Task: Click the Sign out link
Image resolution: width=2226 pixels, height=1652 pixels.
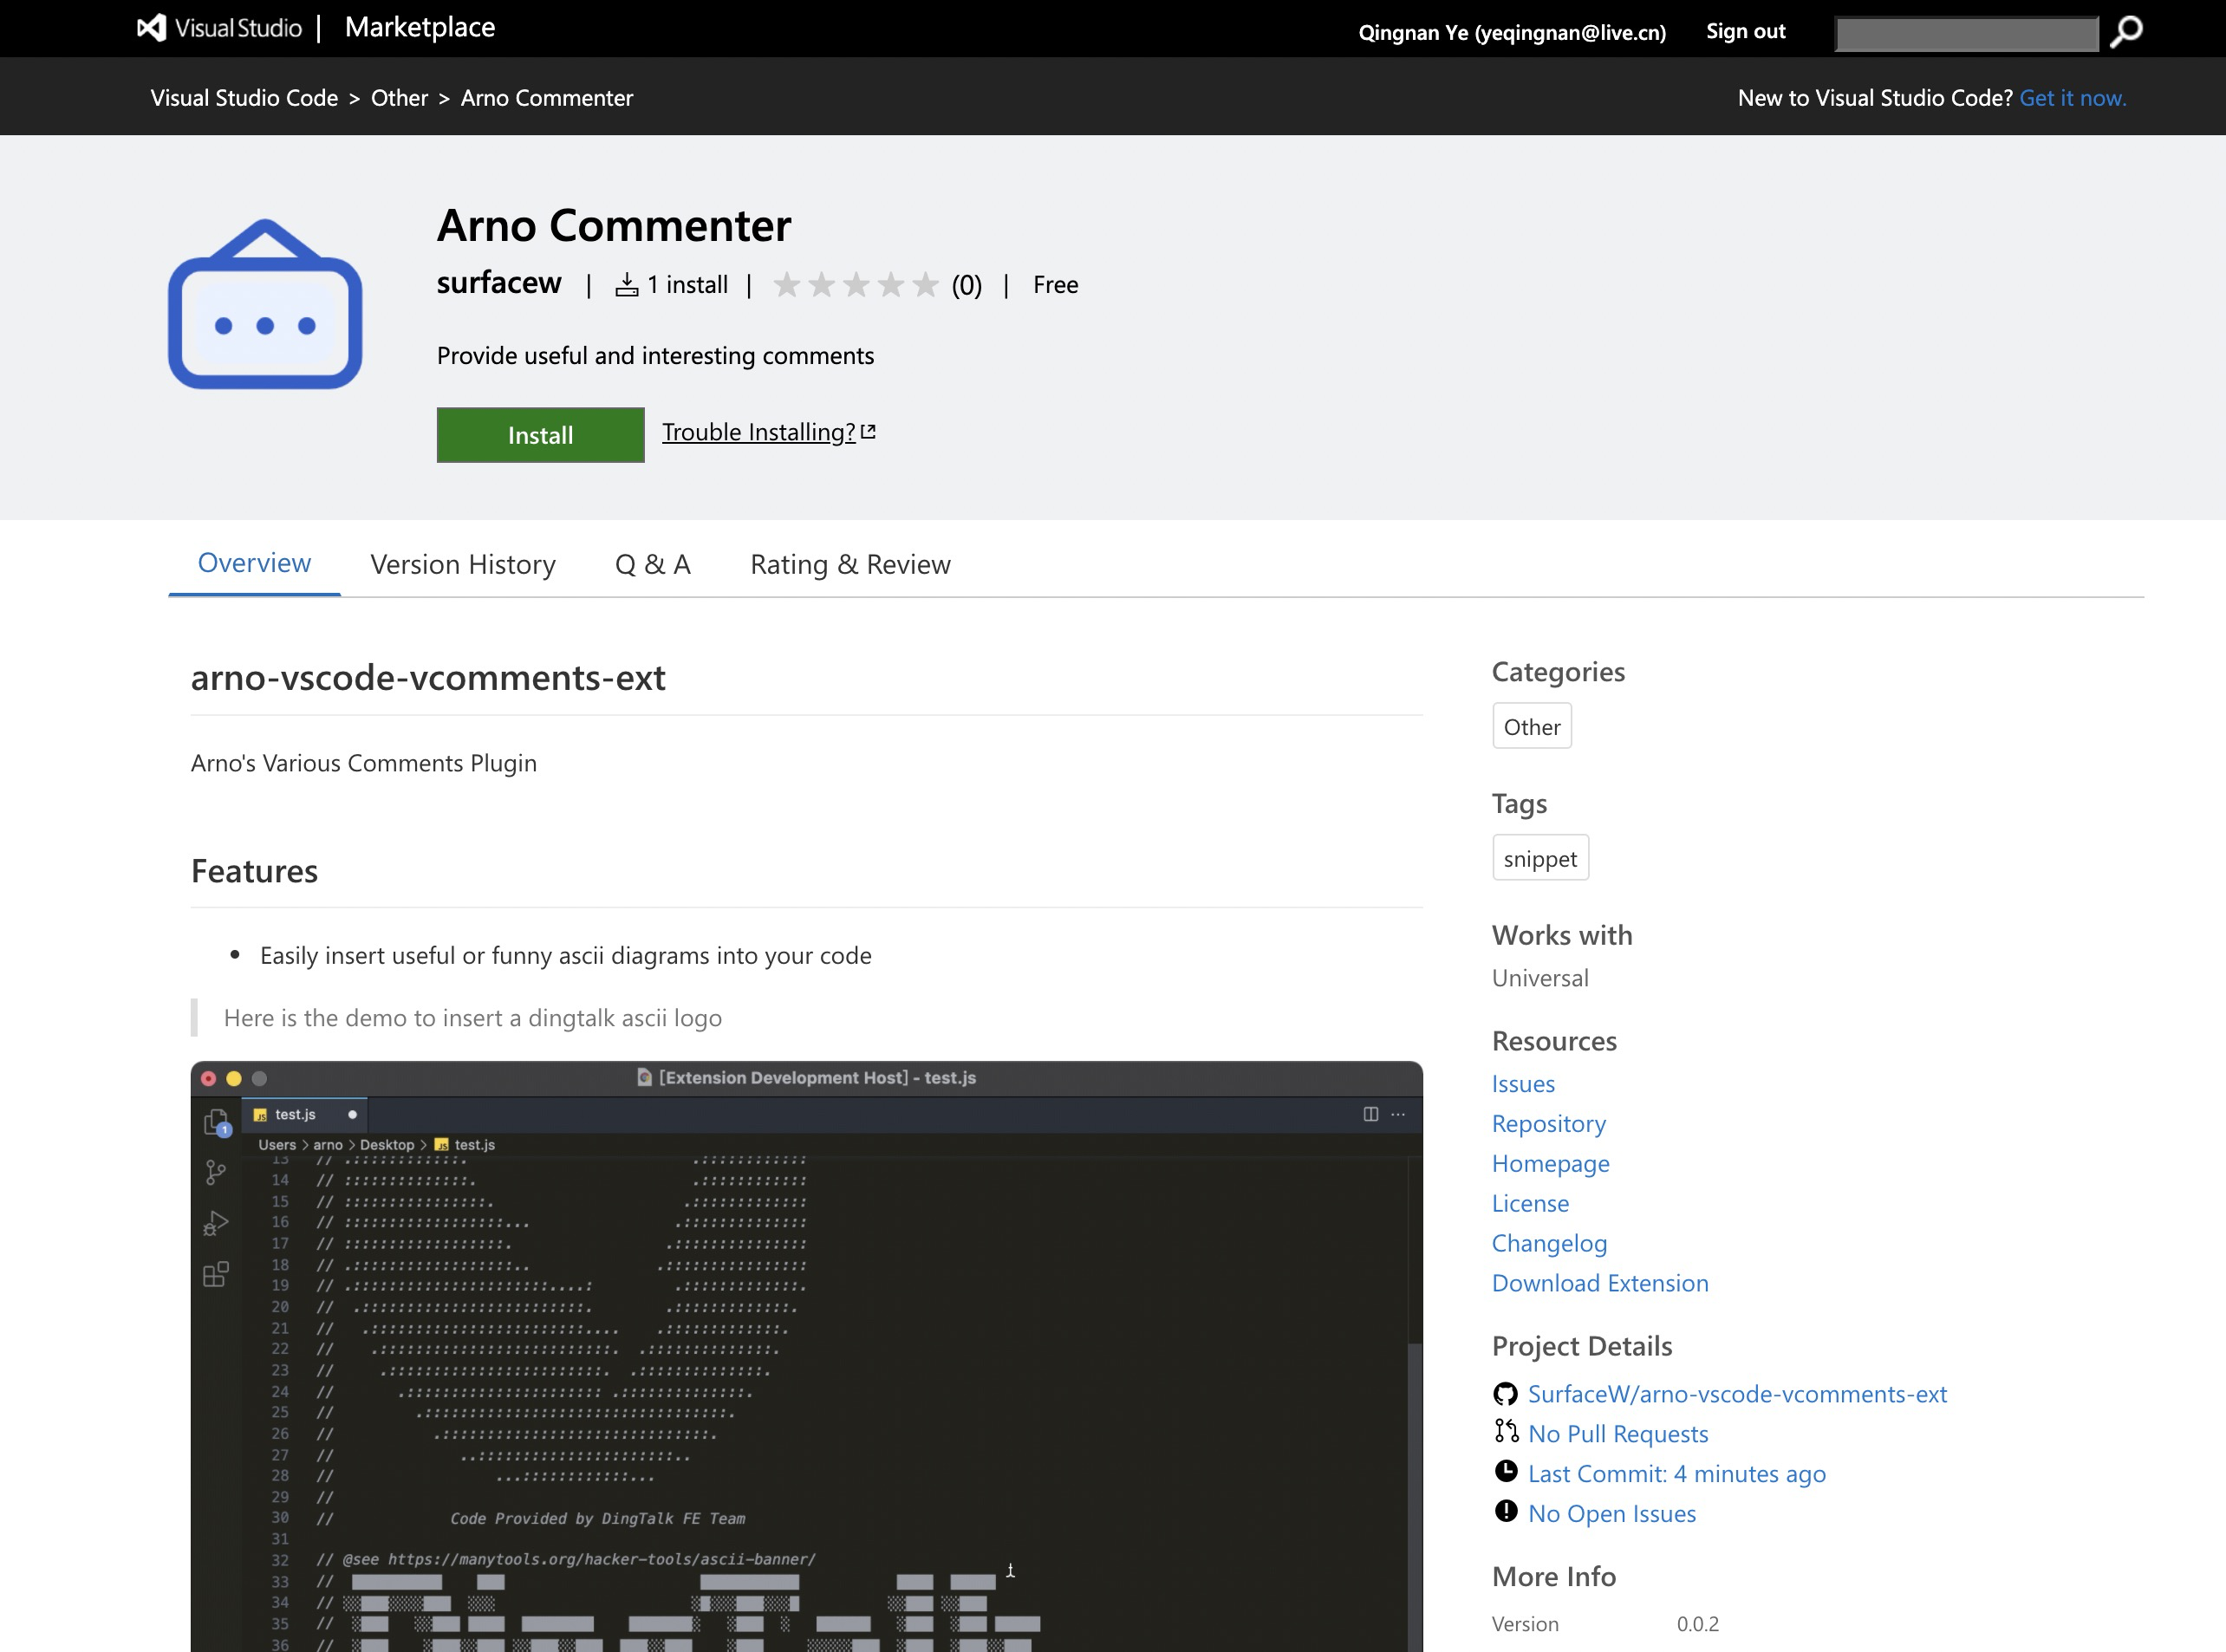Action: tap(1745, 31)
